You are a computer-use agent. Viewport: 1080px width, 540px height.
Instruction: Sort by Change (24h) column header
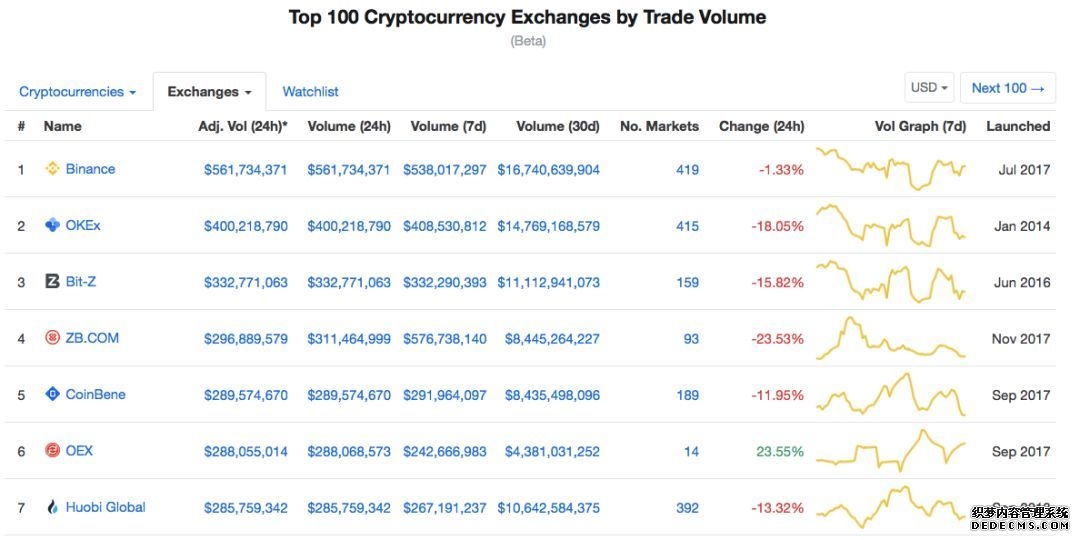point(761,126)
